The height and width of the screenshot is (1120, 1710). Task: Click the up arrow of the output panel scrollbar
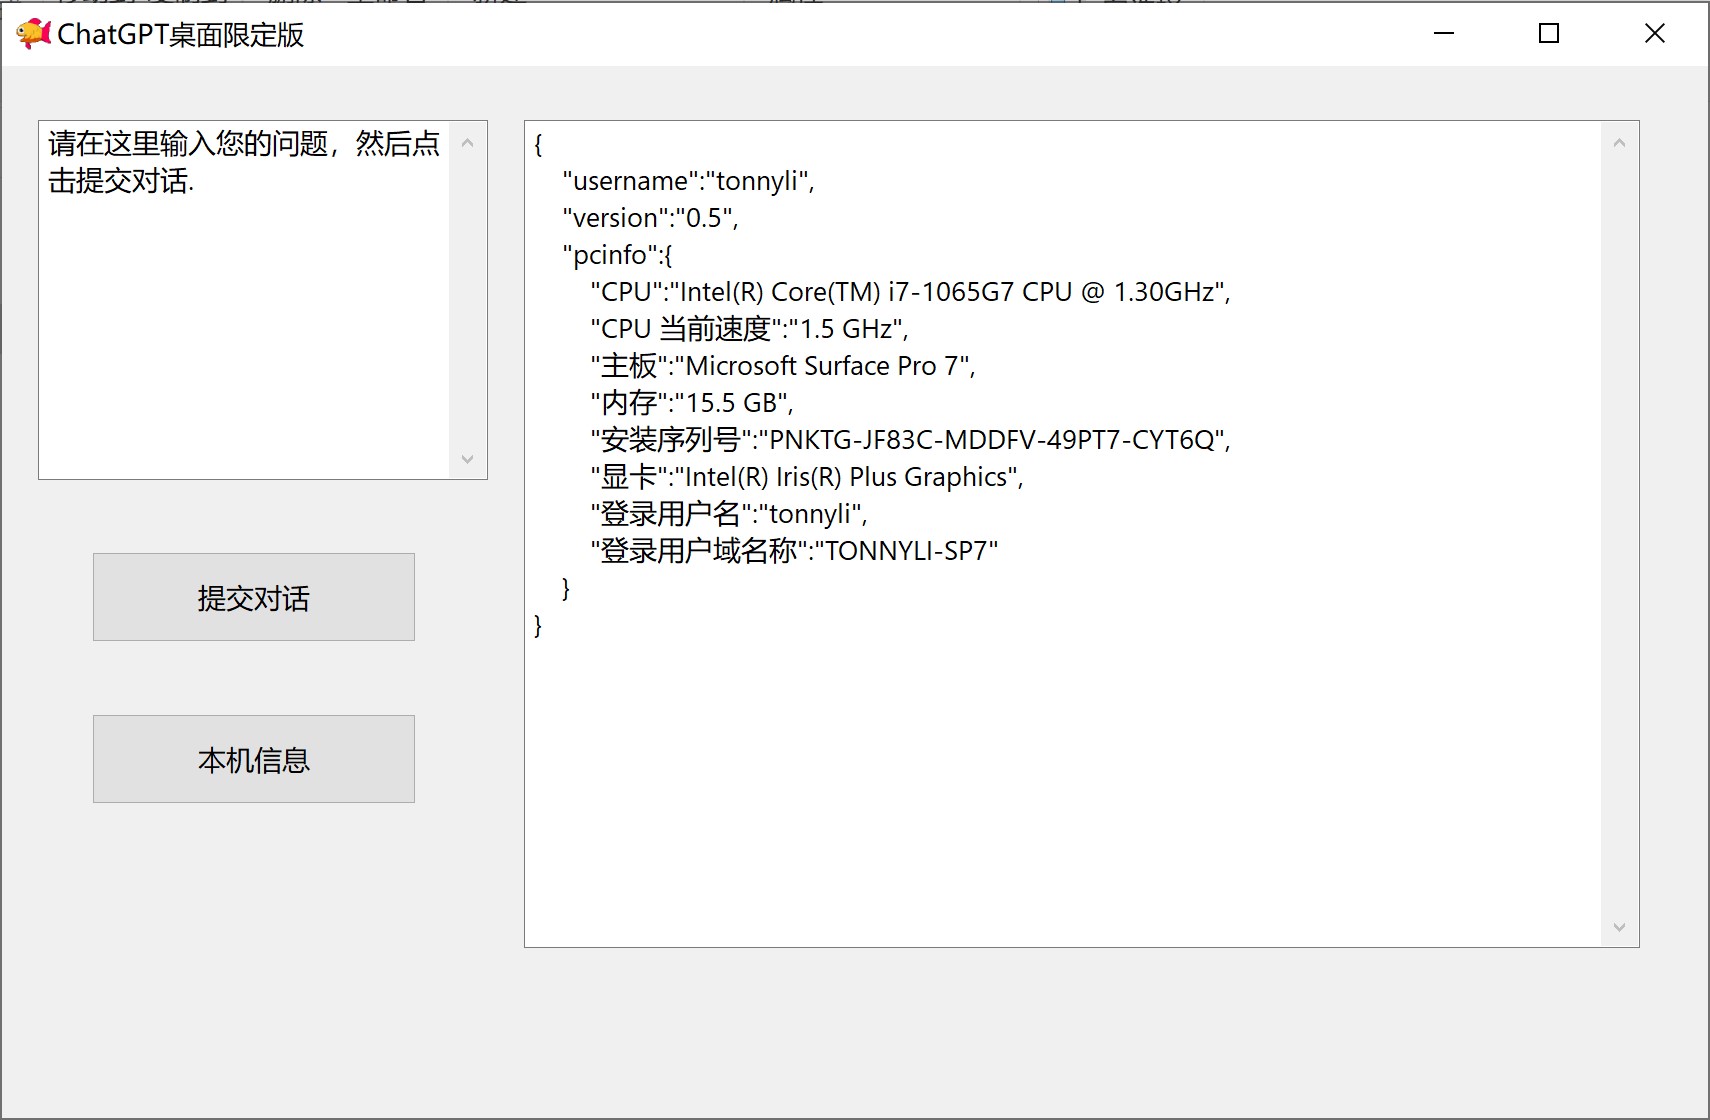[x=1619, y=143]
